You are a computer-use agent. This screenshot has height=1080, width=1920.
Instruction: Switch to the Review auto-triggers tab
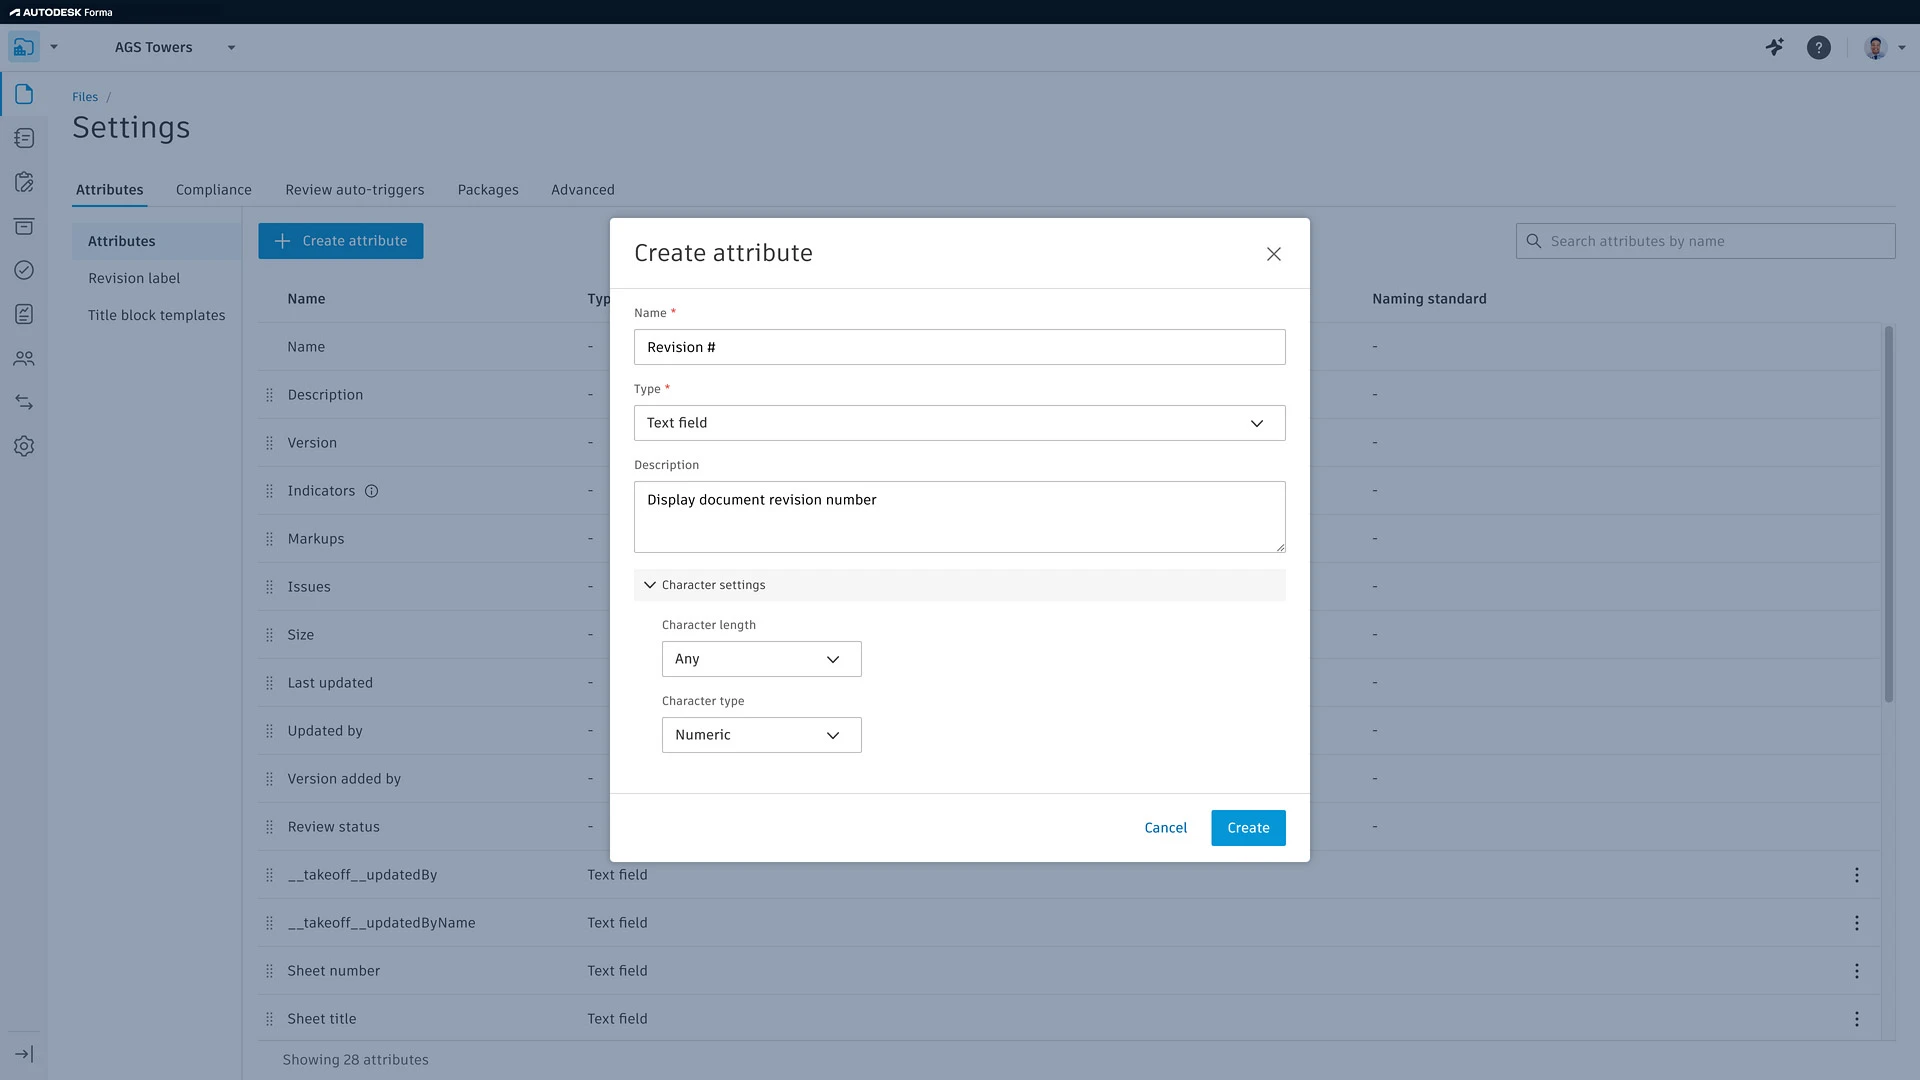point(355,190)
